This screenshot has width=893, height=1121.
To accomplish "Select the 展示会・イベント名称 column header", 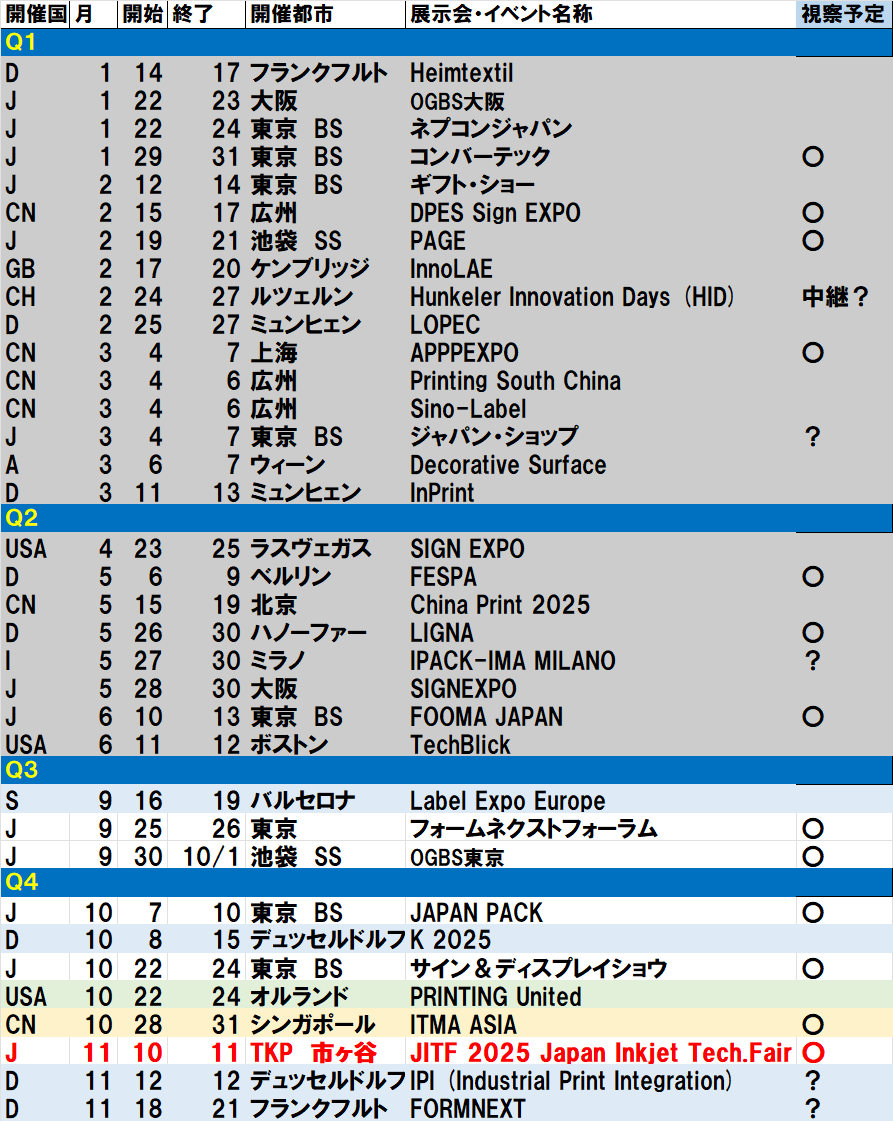I will [x=601, y=14].
